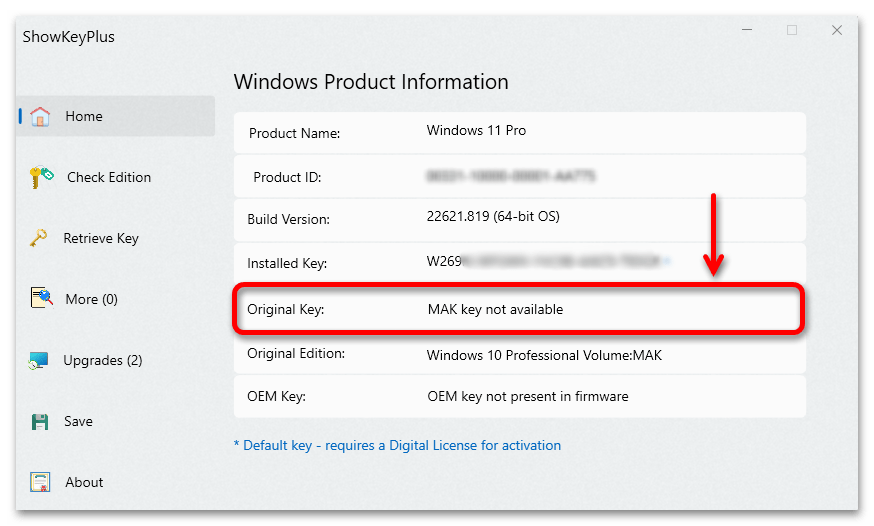Screen dimensions: 874x526
Task: Click the More magnifier icon
Action: click(40, 299)
